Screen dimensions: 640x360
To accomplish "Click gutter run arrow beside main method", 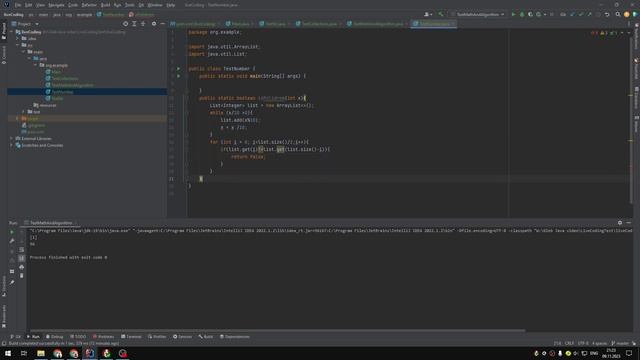I will (x=178, y=76).
